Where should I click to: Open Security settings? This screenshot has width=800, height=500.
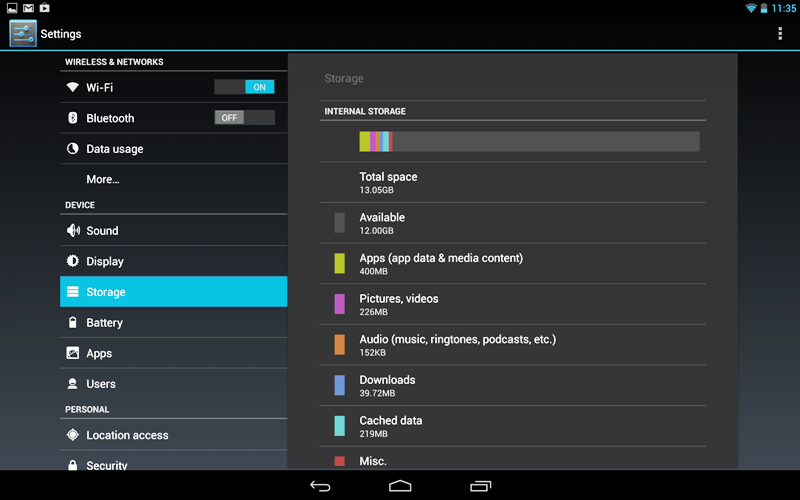pos(173,461)
